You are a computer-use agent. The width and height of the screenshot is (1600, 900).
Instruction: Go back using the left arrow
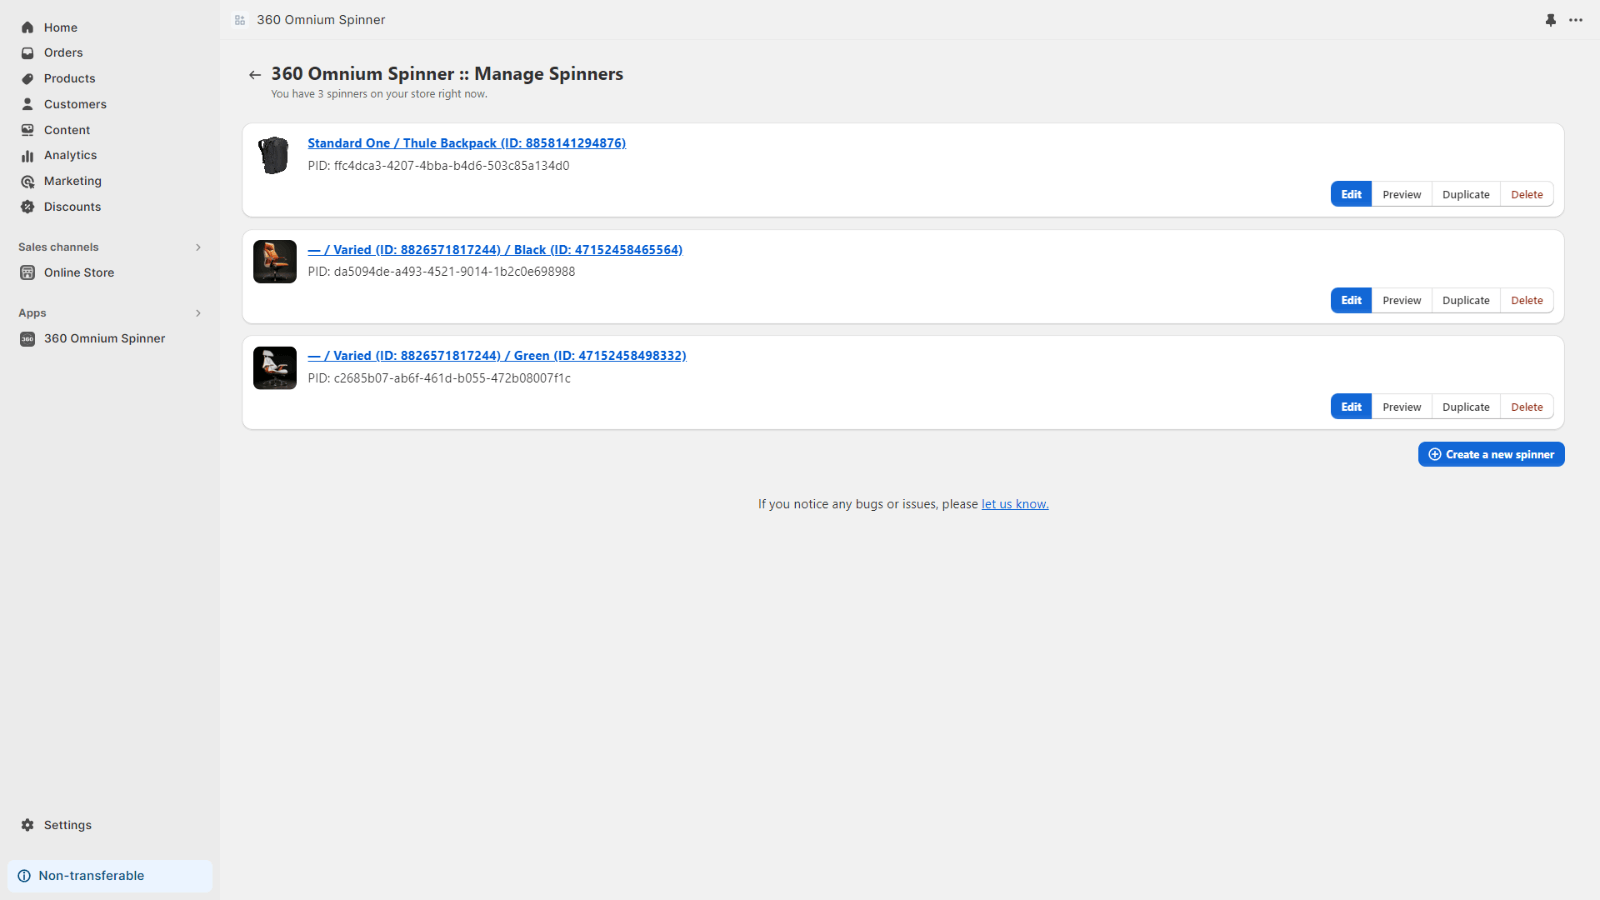point(255,75)
